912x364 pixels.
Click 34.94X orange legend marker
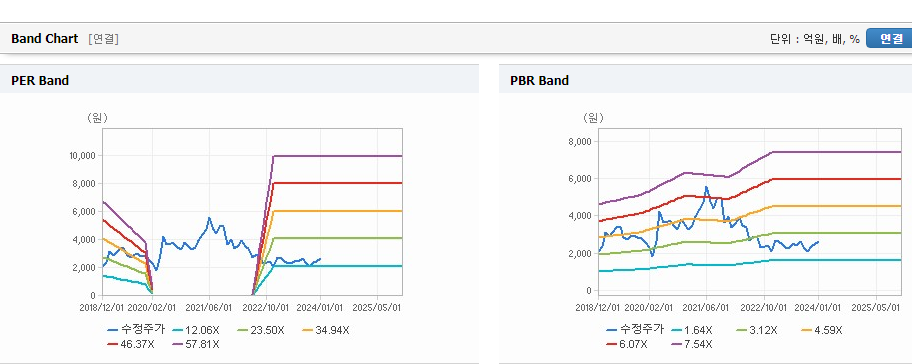[x=326, y=330]
